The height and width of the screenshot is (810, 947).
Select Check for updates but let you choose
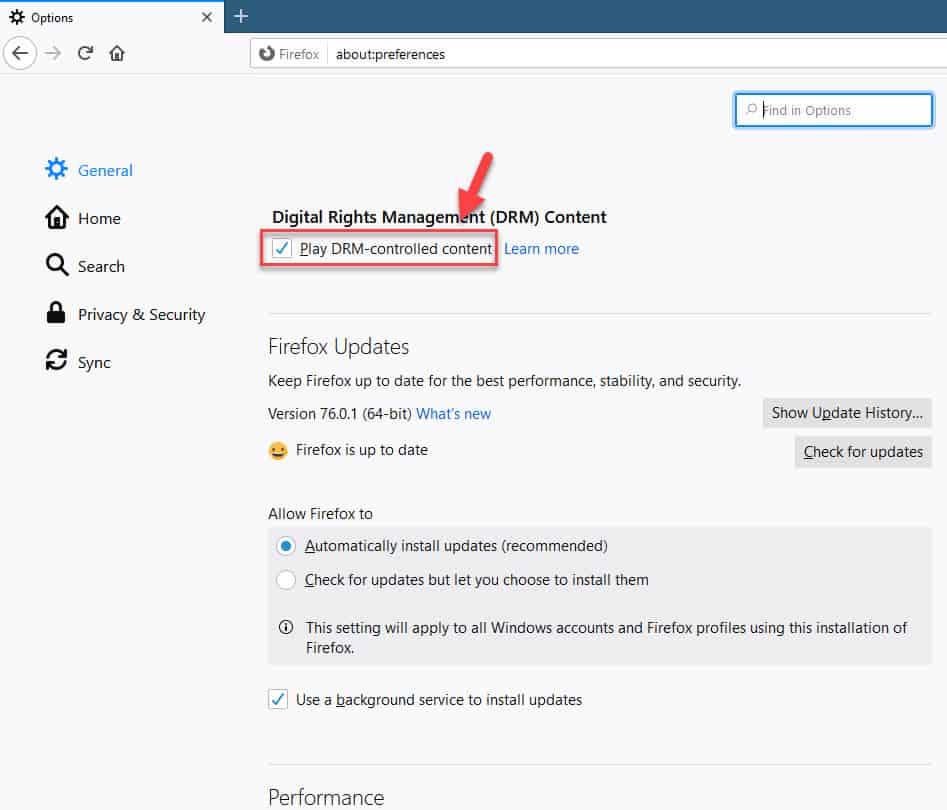tap(286, 580)
